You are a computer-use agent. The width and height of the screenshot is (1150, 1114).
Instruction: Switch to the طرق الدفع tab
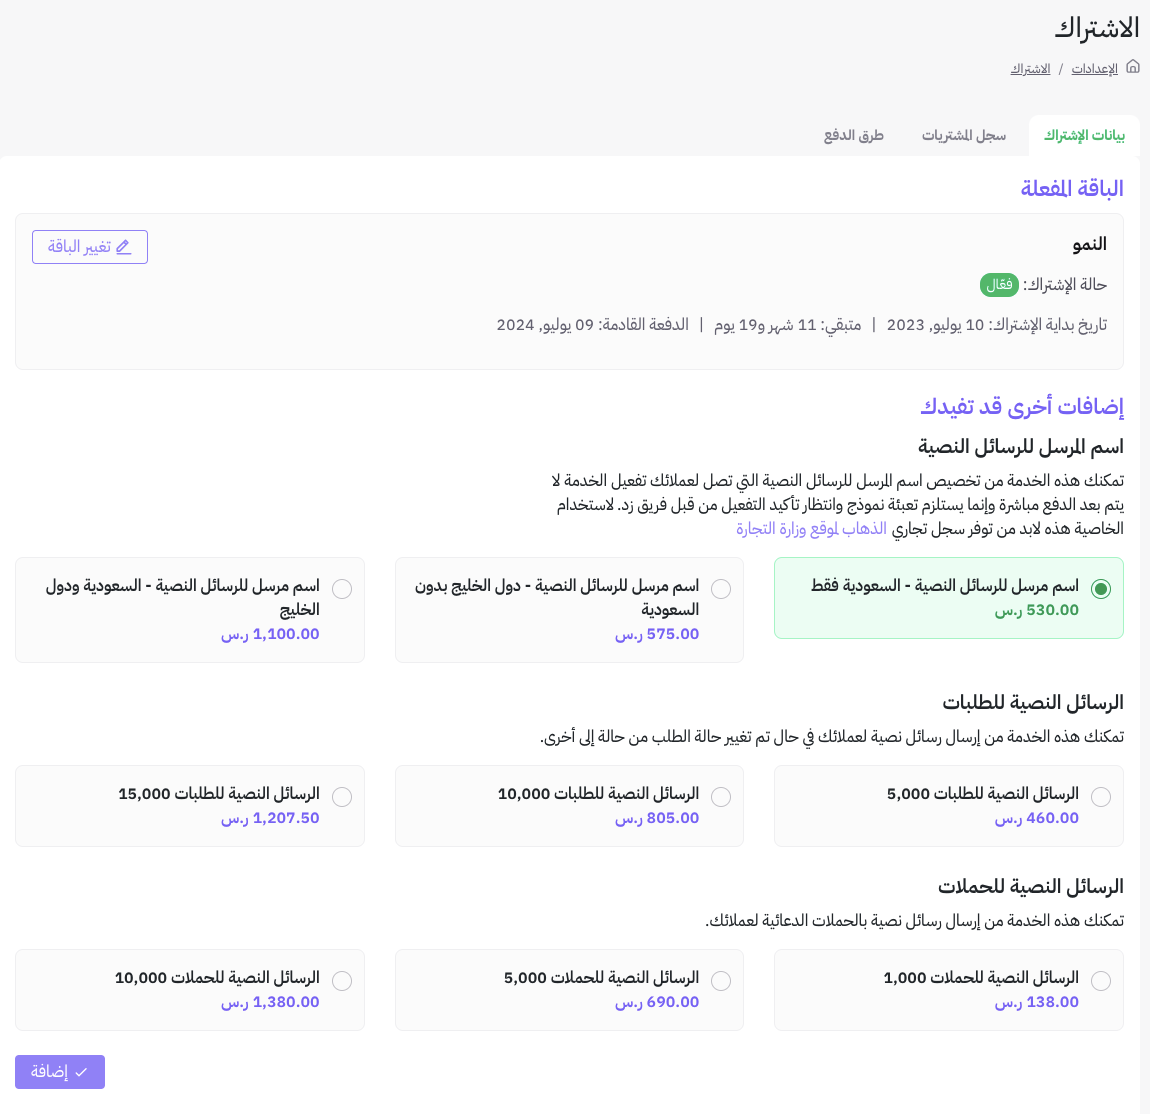click(853, 136)
